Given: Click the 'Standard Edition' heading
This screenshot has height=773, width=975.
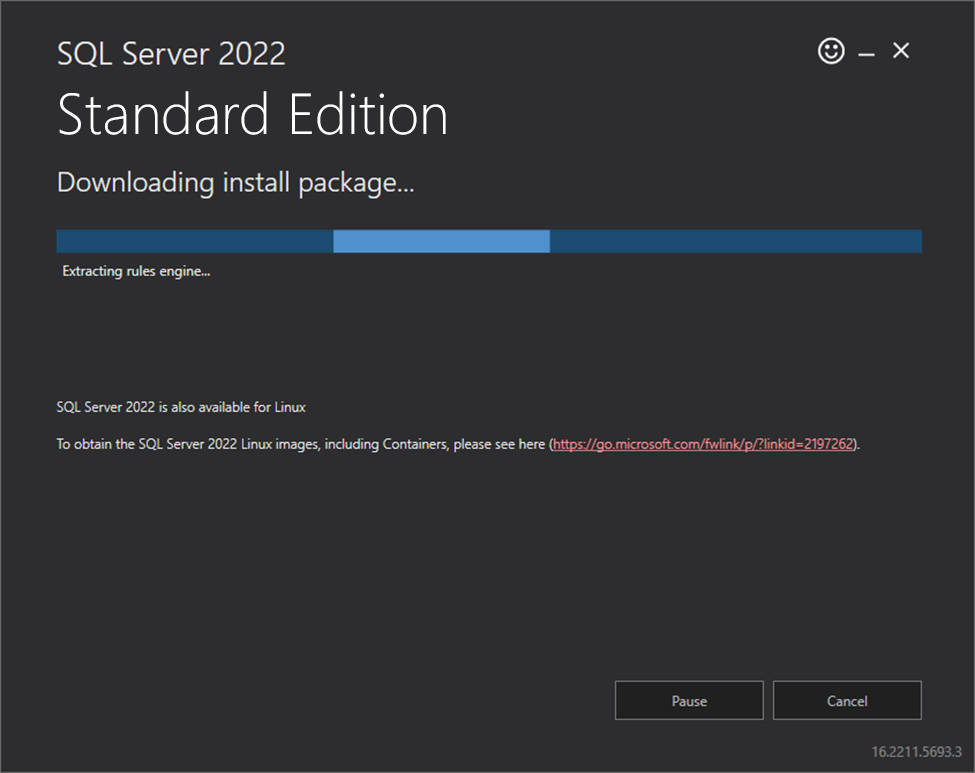Looking at the screenshot, I should [x=252, y=115].
